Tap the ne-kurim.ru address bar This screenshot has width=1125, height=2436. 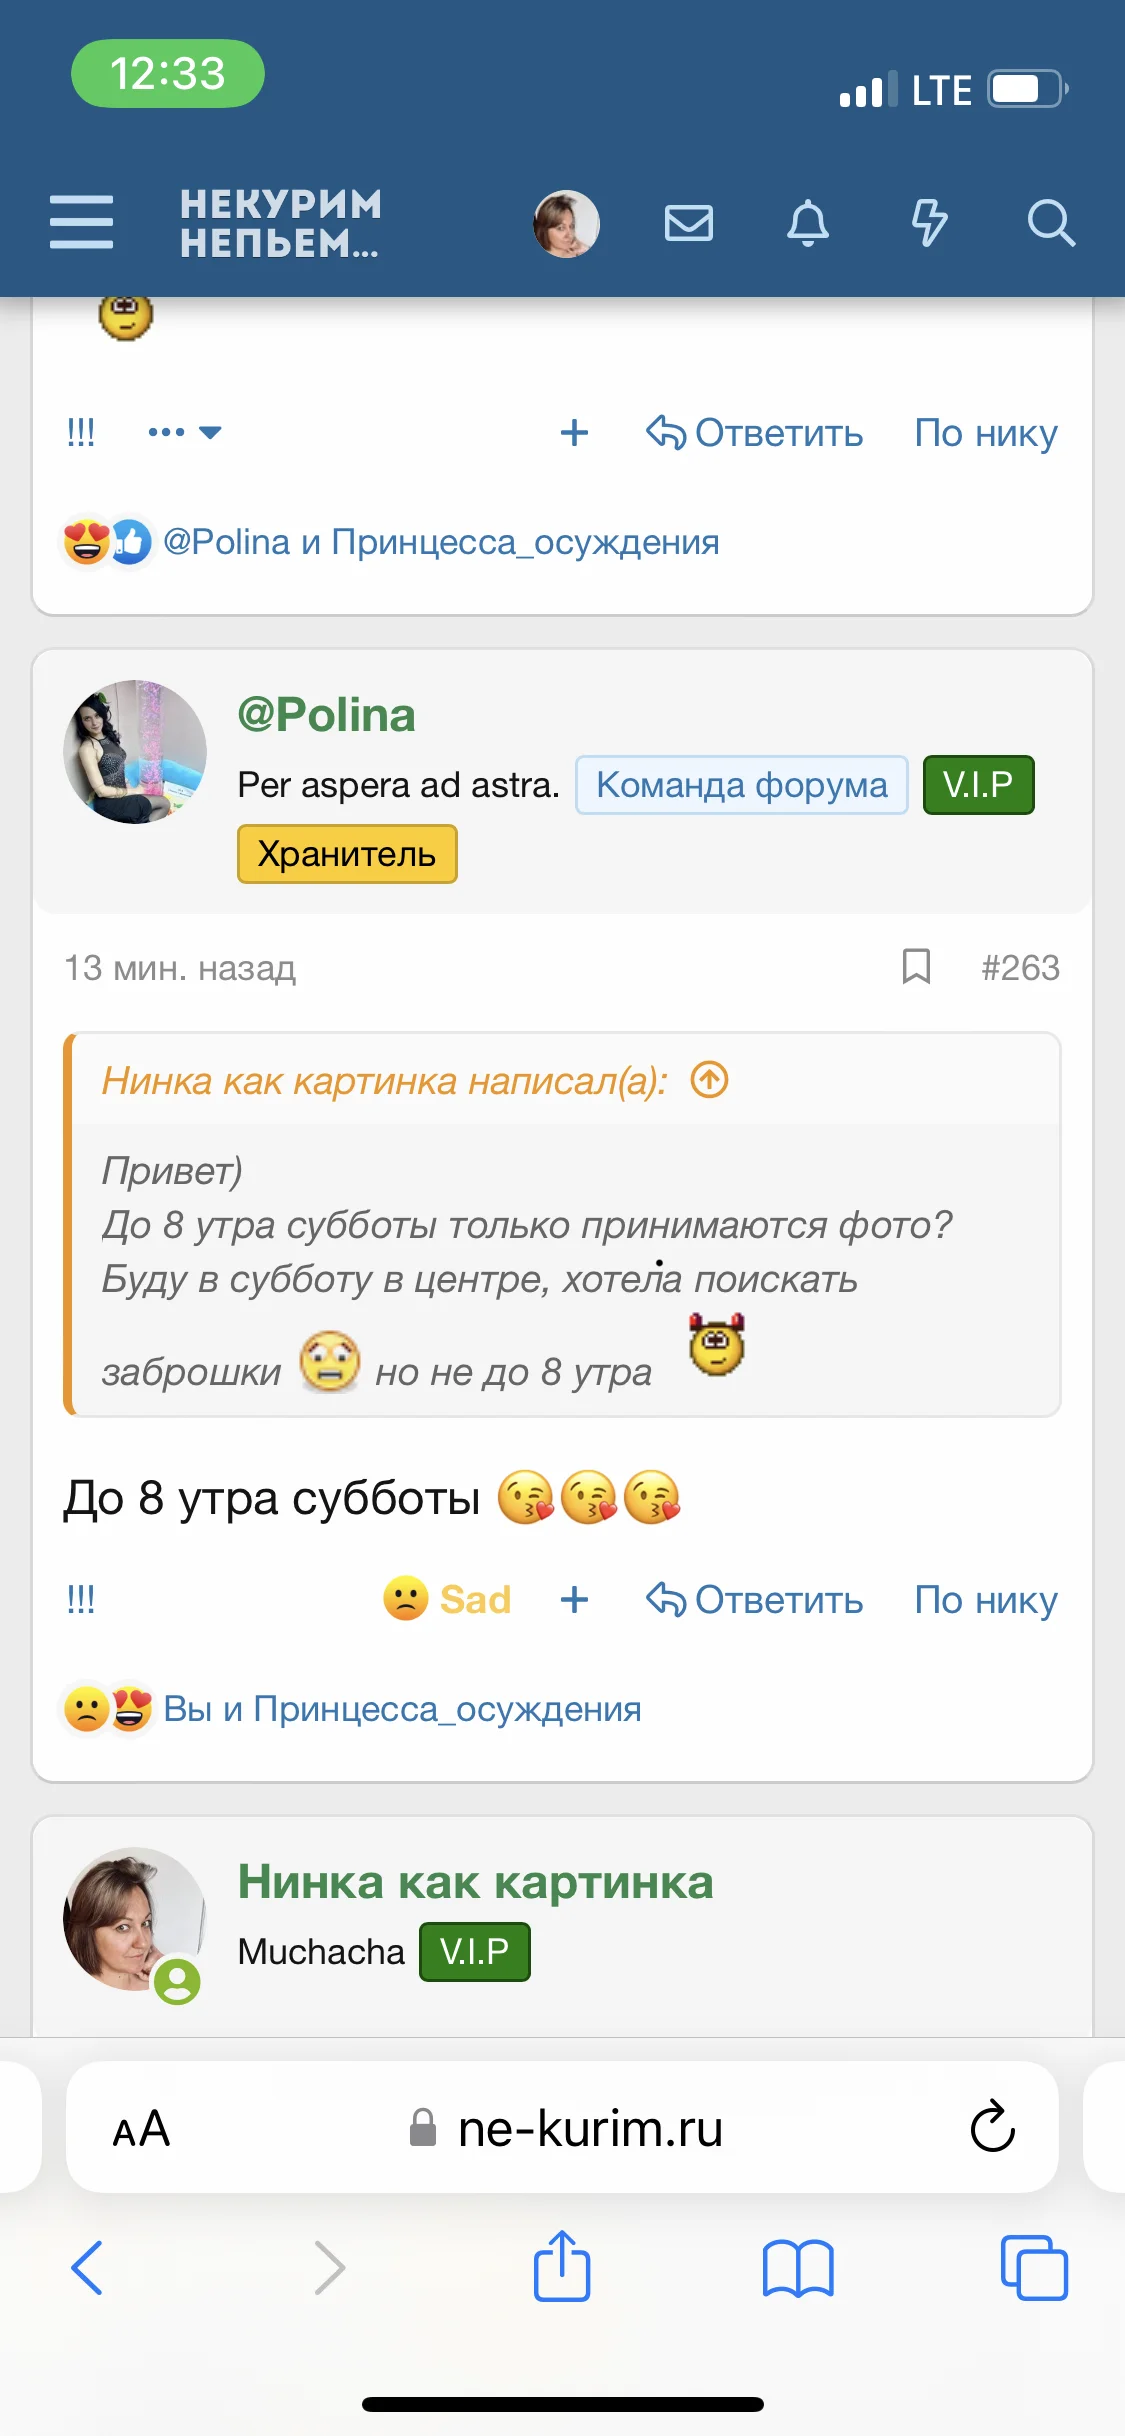590,2128
